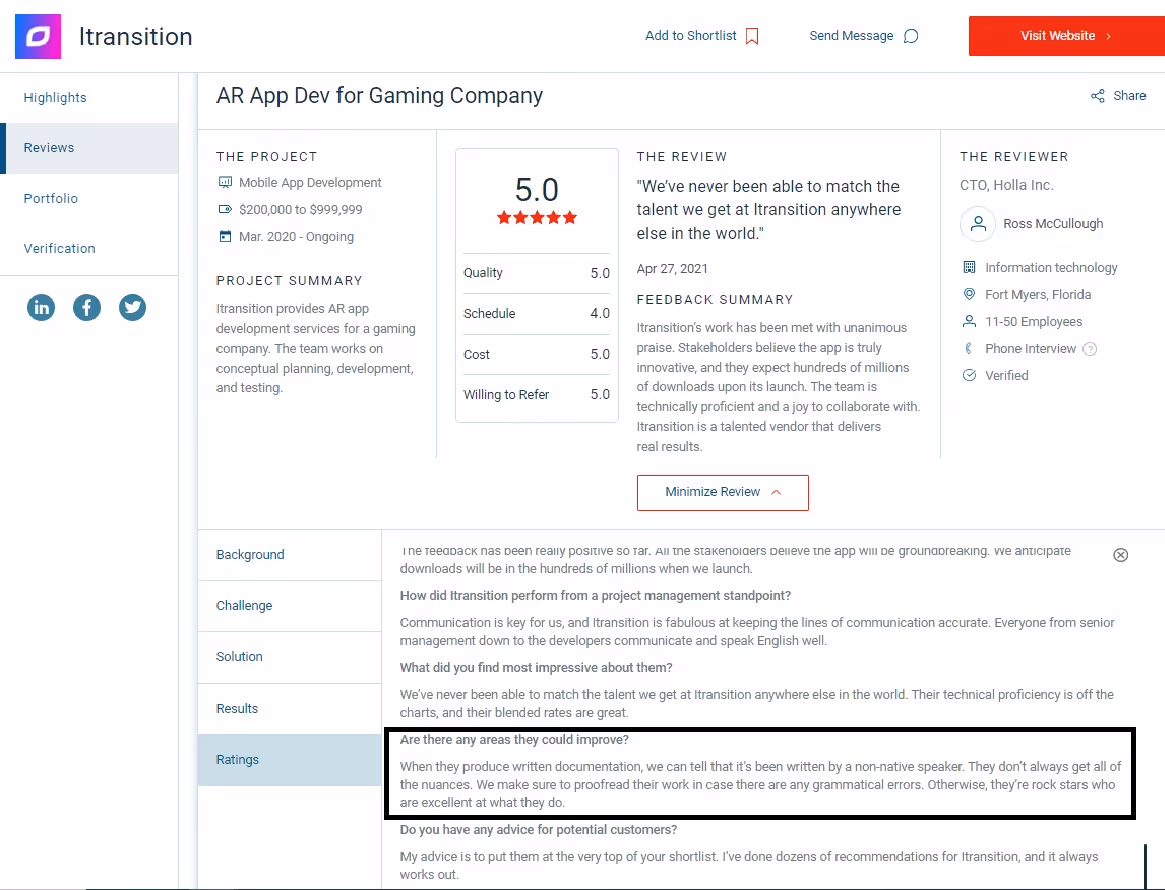The image size is (1165, 890).
Task: Click 'Do you have any advice for potential customers?'
Action: pyautogui.click(x=539, y=830)
